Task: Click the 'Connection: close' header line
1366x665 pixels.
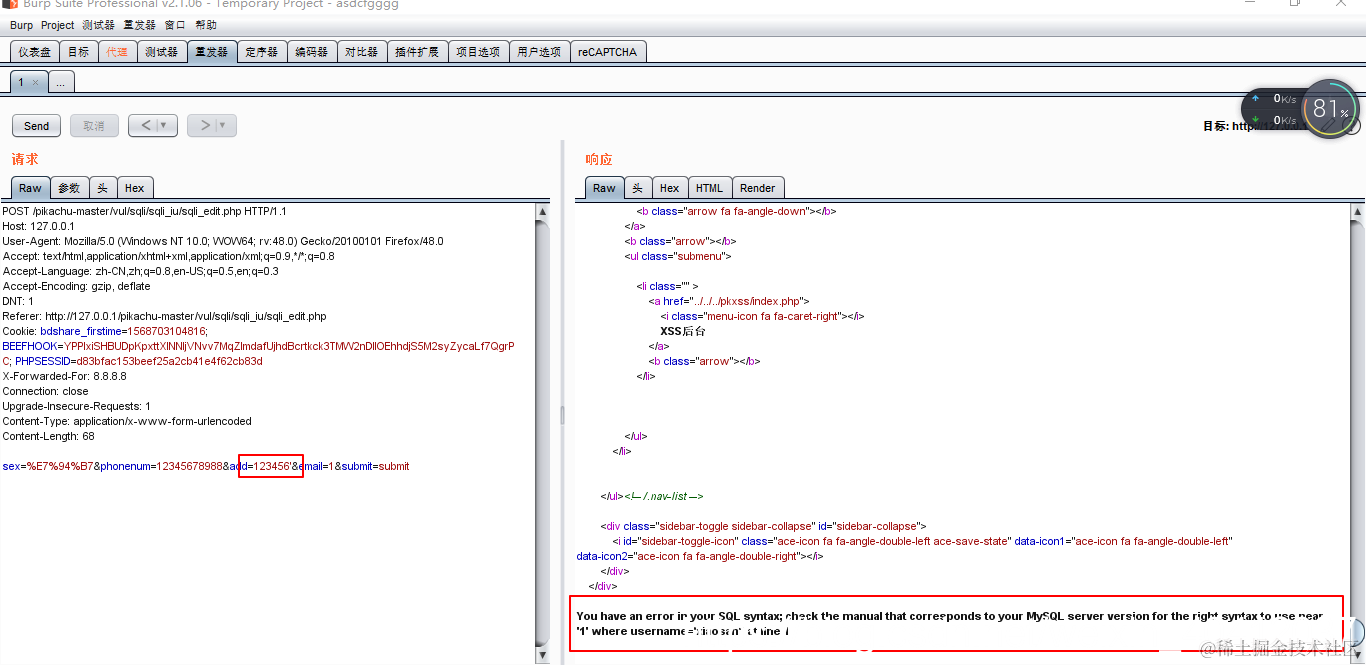Action: [x=45, y=391]
